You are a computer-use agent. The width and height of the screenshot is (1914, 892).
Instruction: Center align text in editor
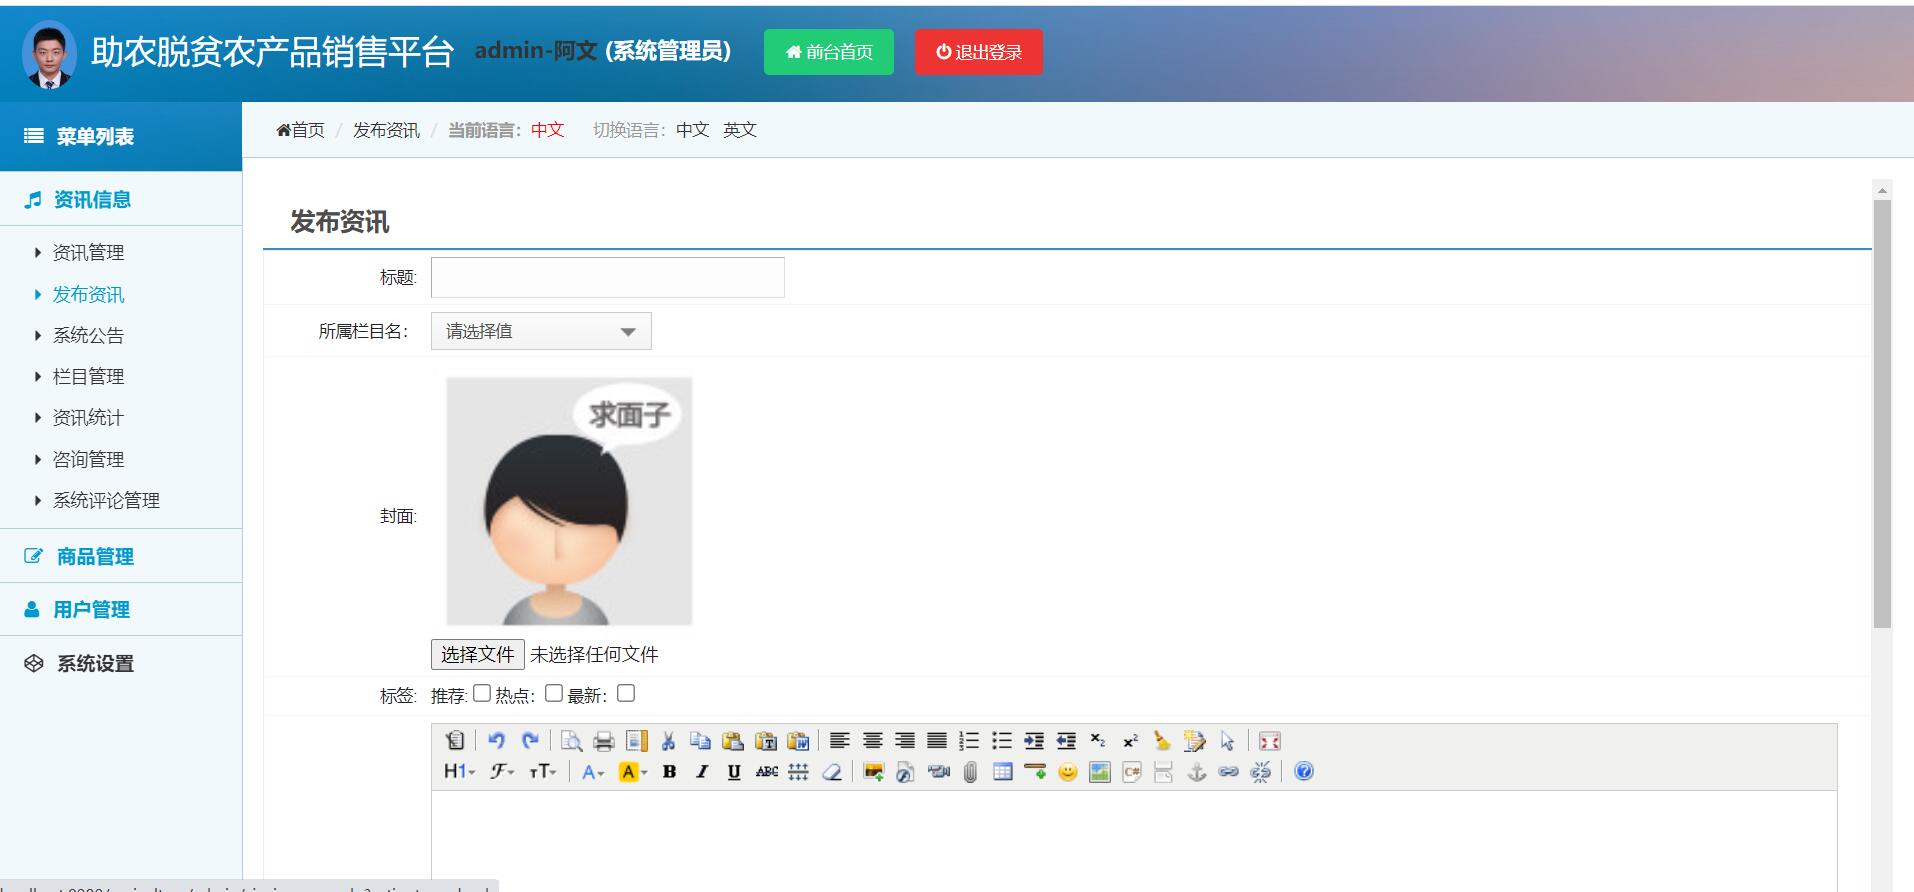[x=872, y=741]
